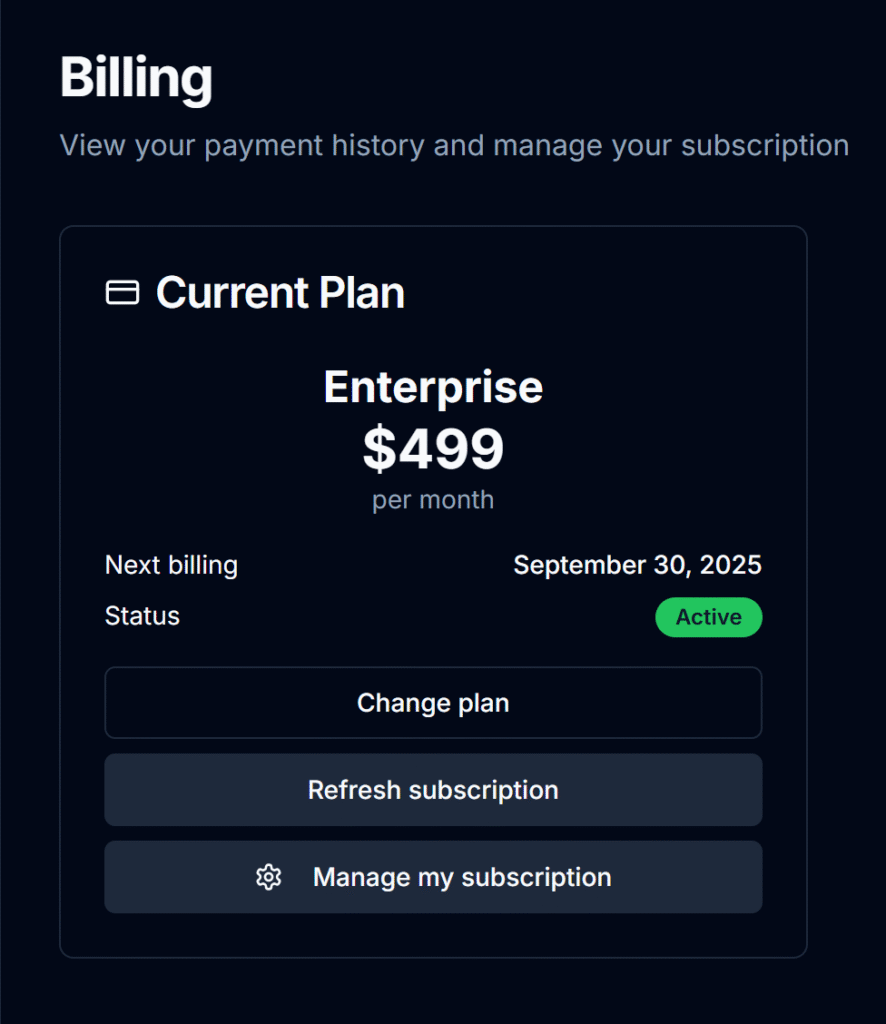Click the year 2025 in billing date
Image resolution: width=886 pixels, height=1024 pixels.
(731, 565)
